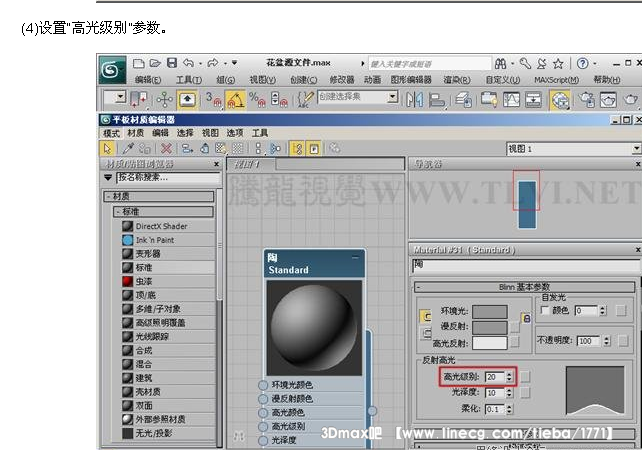The width and height of the screenshot is (642, 450).
Task: Click the 漫反射 map button
Action: click(x=515, y=327)
